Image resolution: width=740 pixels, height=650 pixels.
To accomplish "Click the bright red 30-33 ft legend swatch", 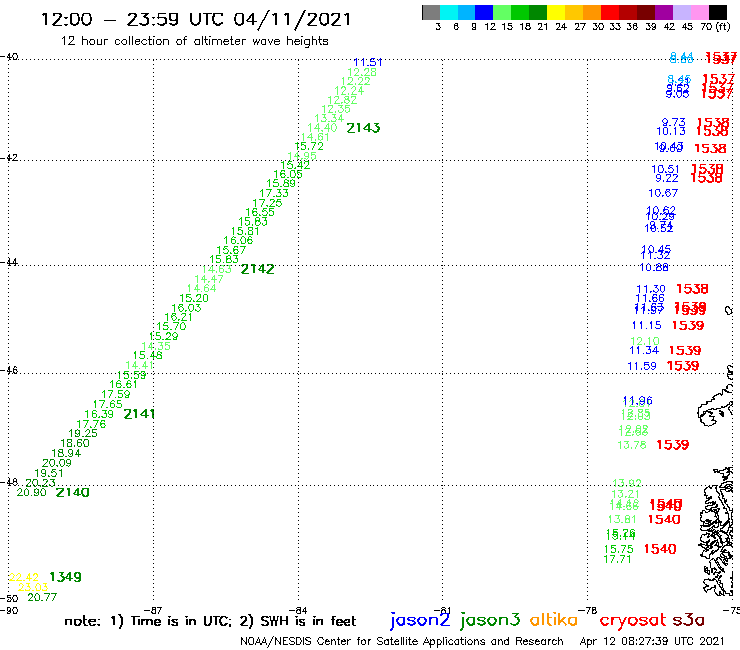I will (x=610, y=12).
